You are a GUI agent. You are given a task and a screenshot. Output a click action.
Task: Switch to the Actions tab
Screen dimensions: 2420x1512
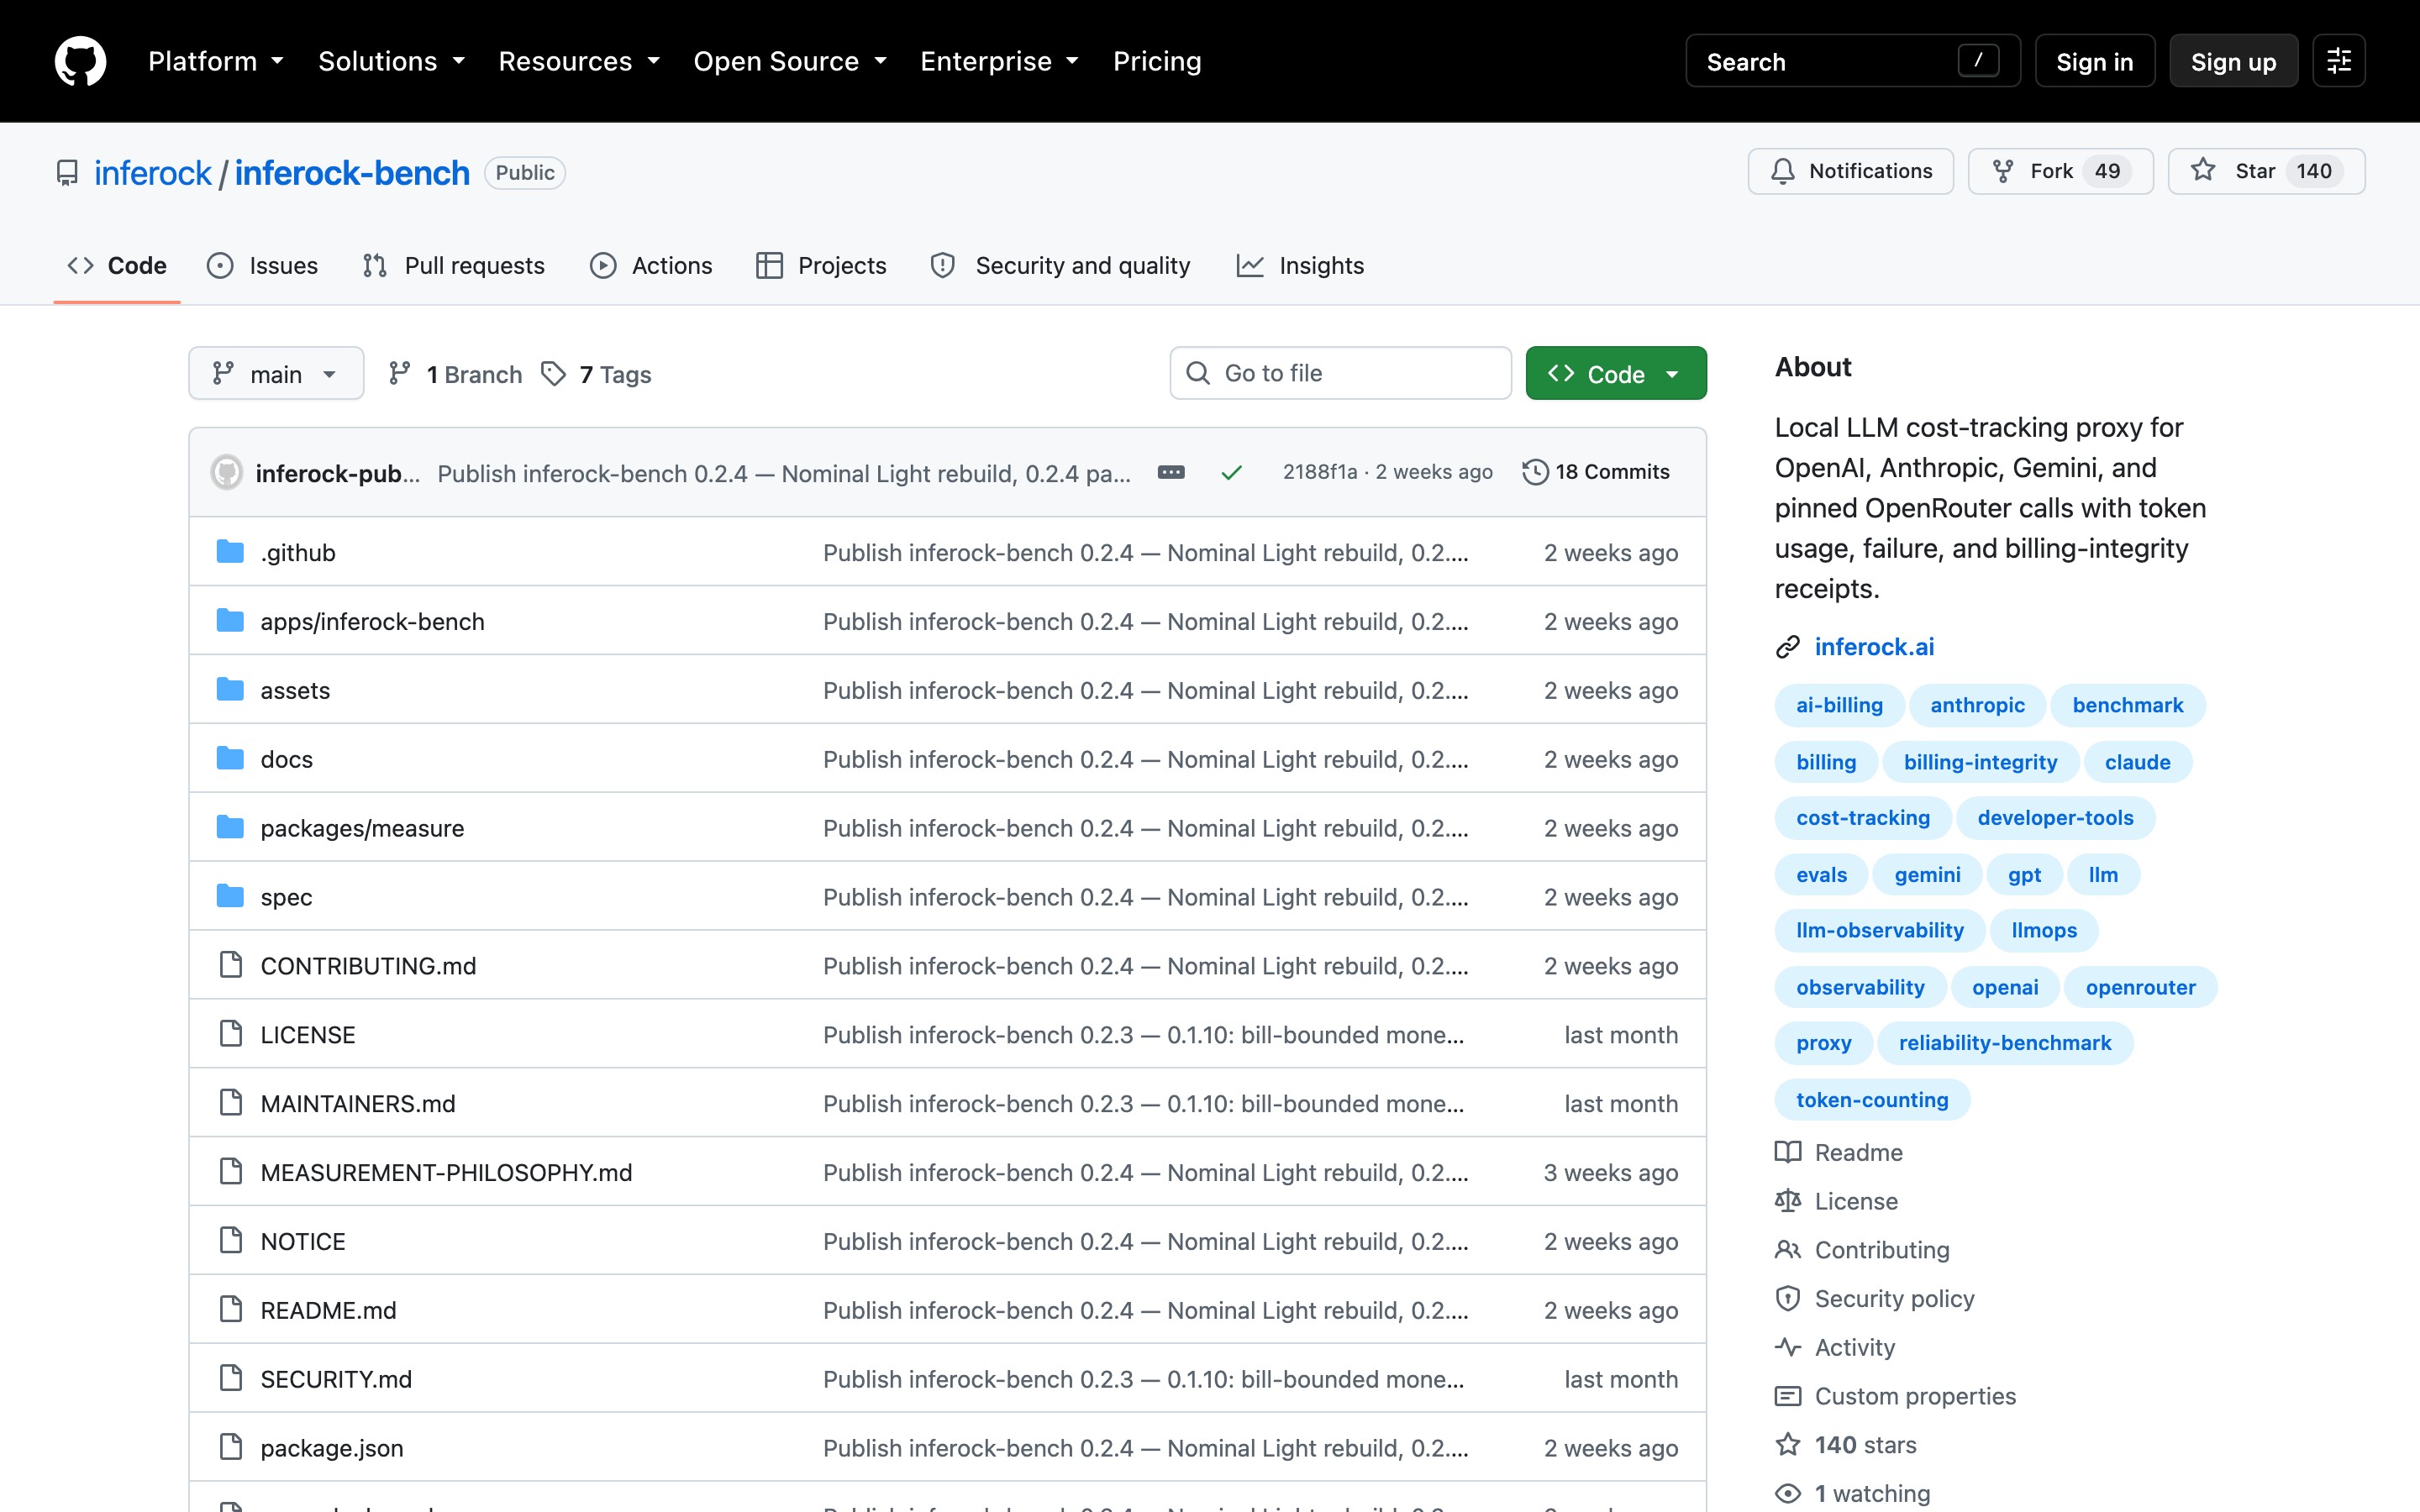pyautogui.click(x=651, y=265)
